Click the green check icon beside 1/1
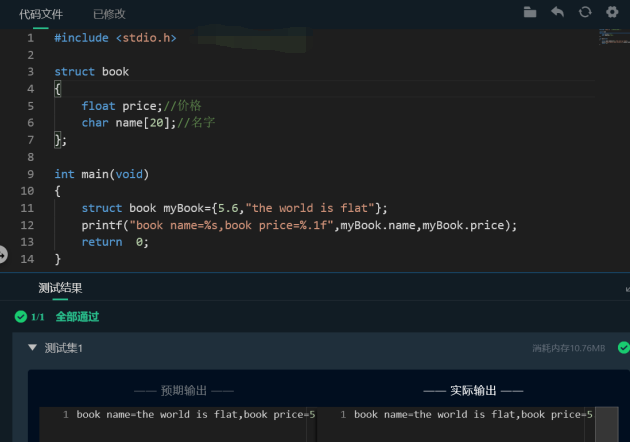 pyautogui.click(x=21, y=317)
